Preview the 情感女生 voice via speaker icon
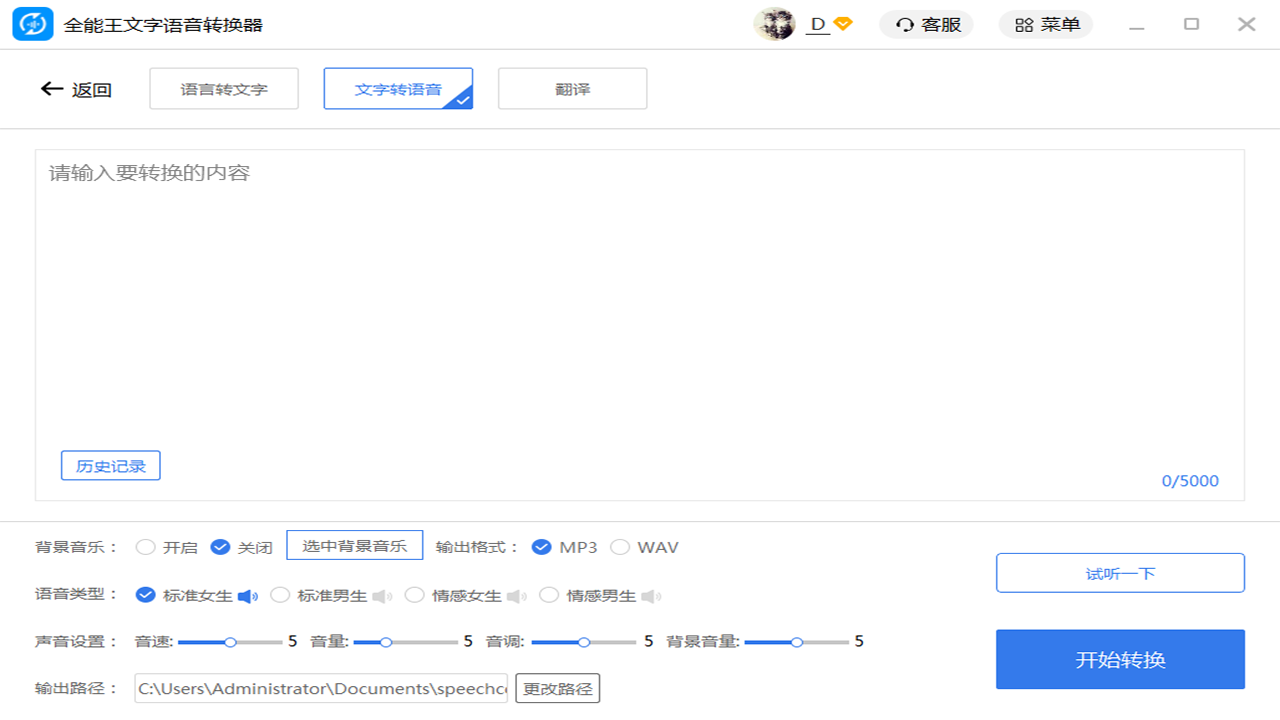This screenshot has height=720, width=1280. [x=517, y=595]
